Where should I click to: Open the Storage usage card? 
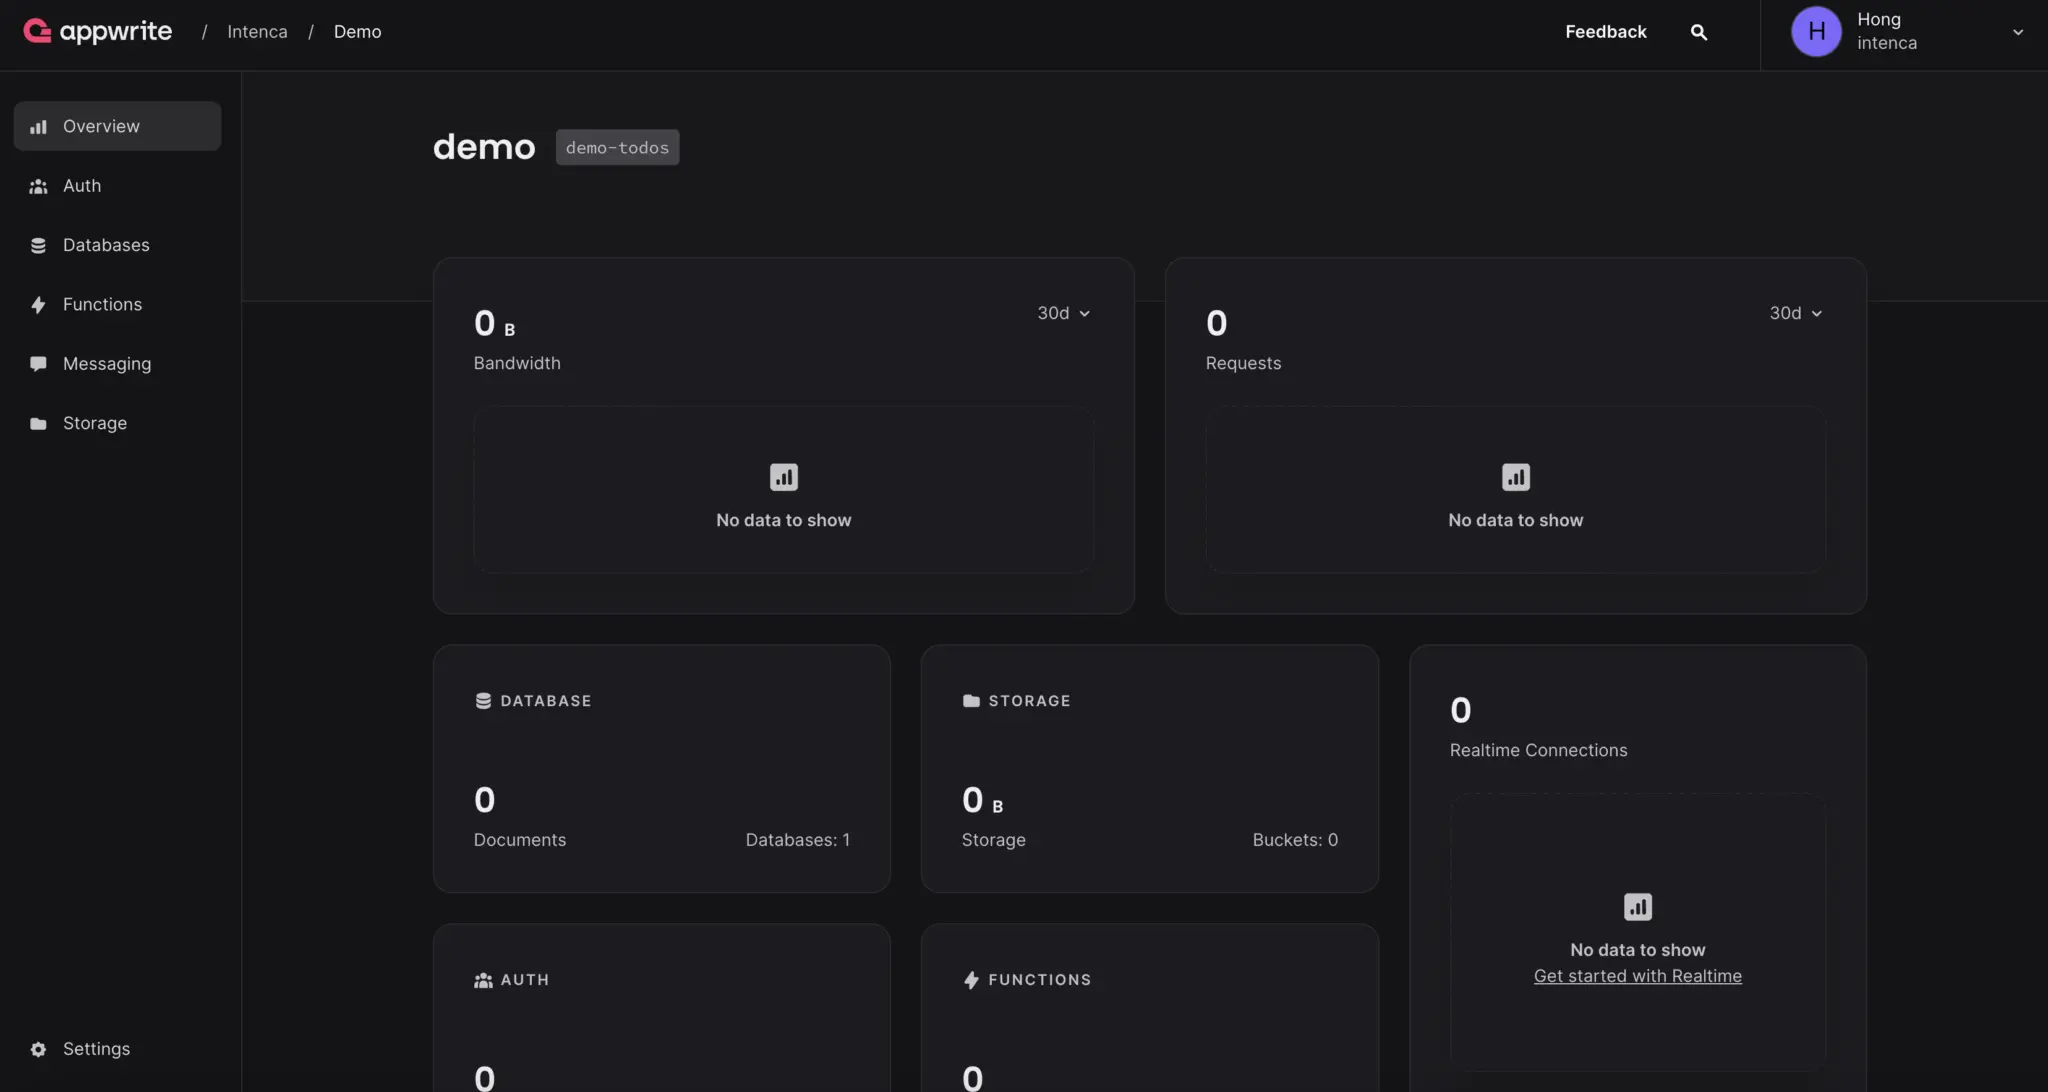click(1149, 768)
